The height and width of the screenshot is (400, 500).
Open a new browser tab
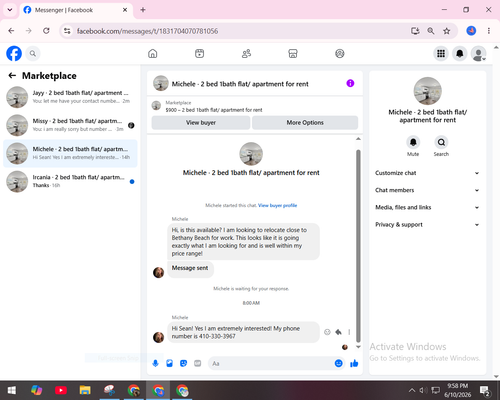pos(143,10)
